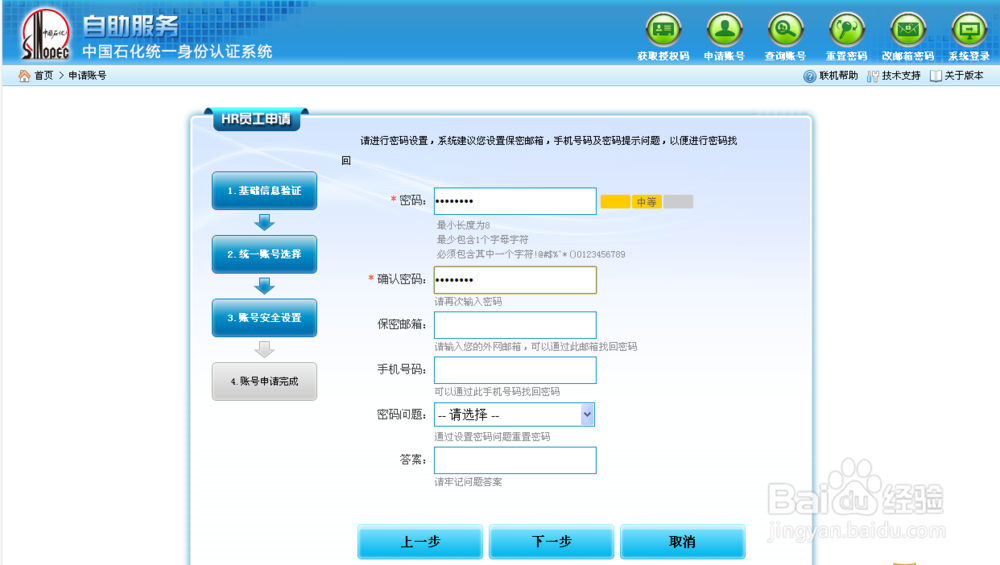The width and height of the screenshot is (1000, 565).
Task: Click the 改邮箱密码 envelope icon
Action: 908,29
